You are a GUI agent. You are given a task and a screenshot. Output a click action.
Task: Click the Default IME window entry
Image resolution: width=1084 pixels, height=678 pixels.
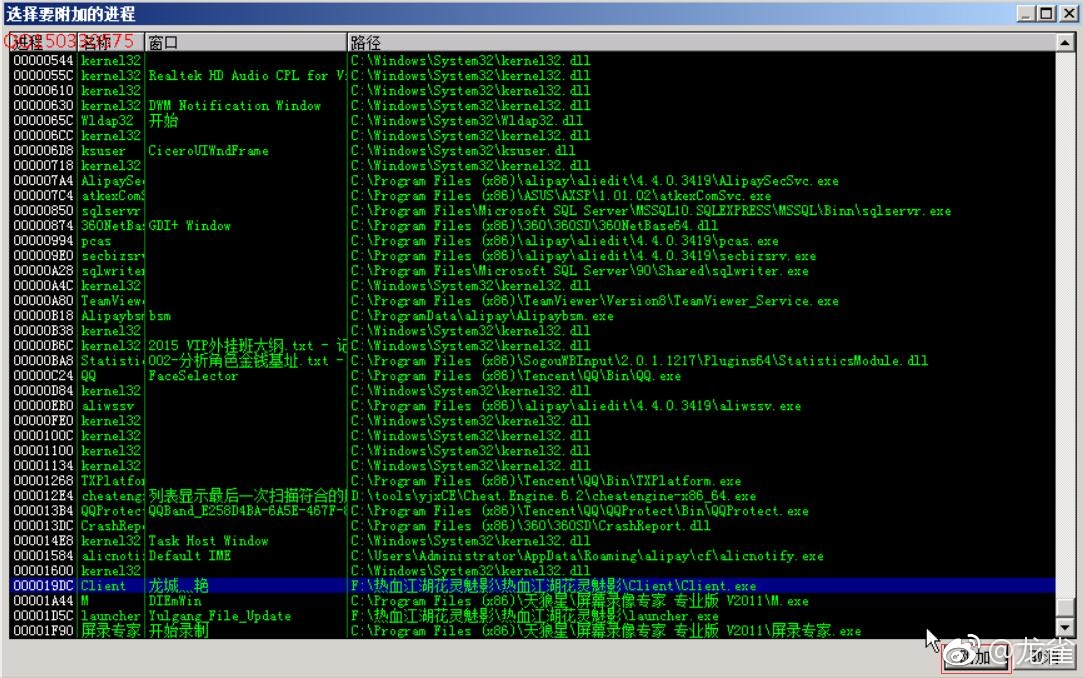click(x=189, y=556)
